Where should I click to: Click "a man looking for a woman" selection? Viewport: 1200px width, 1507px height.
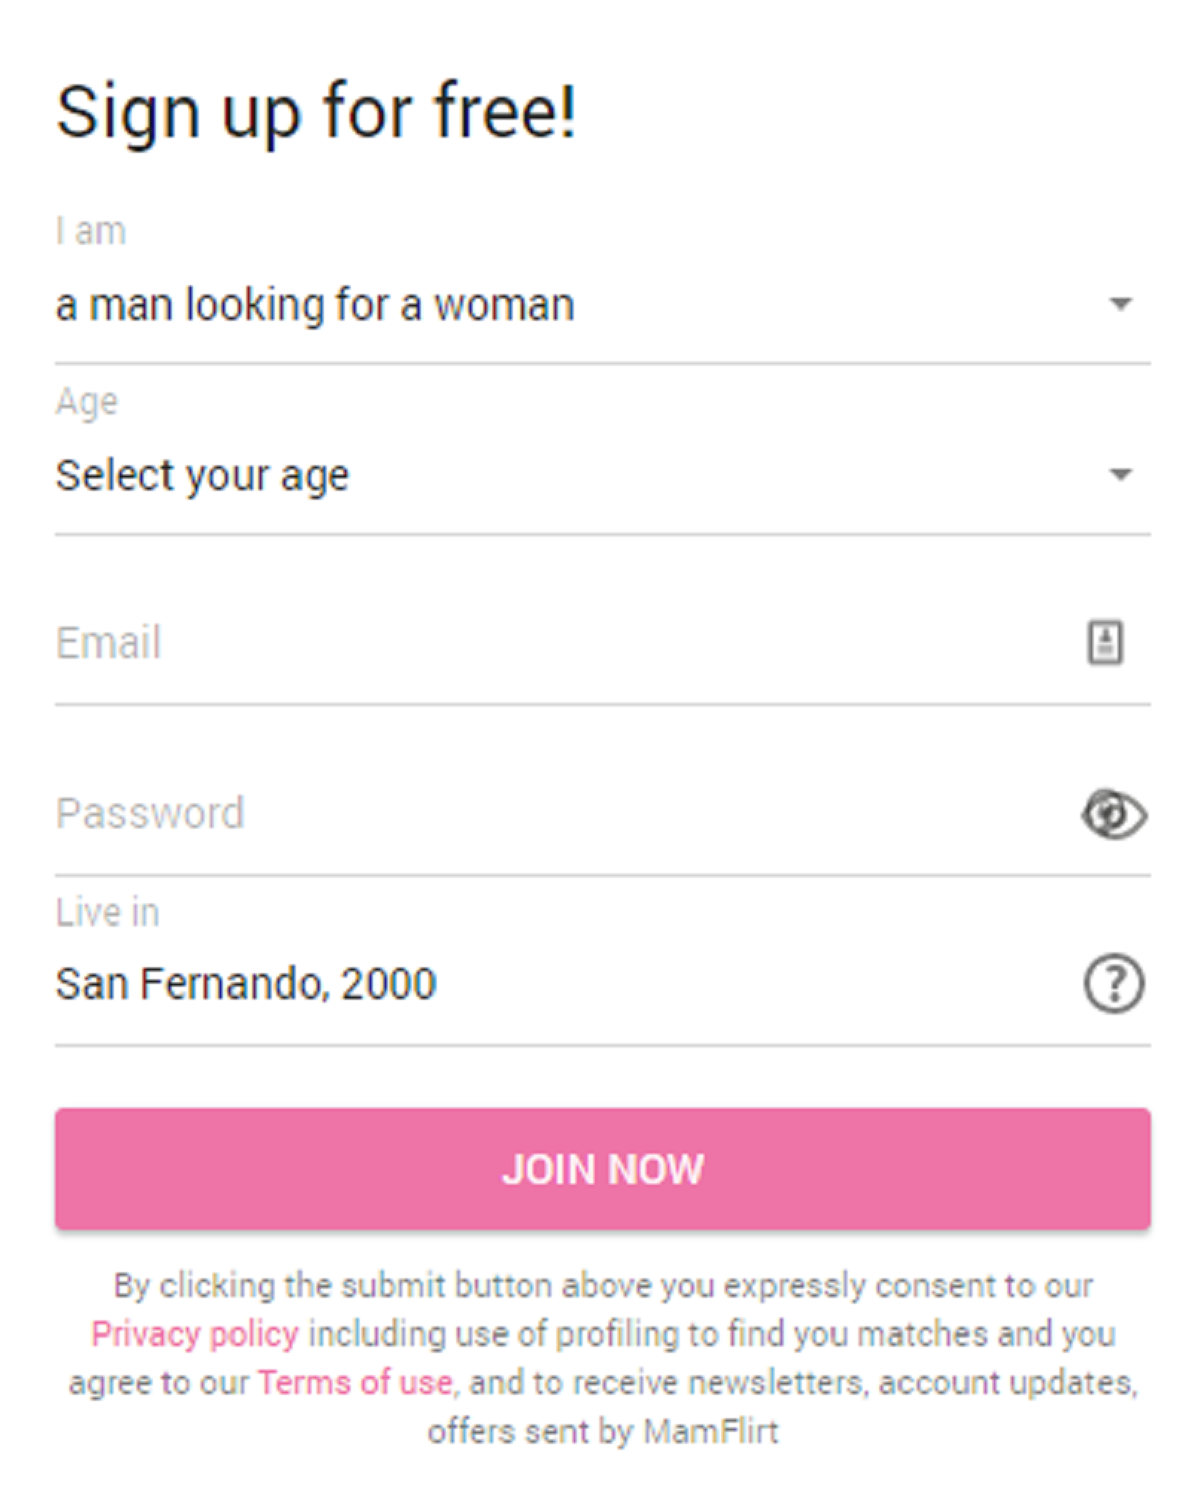coord(315,305)
